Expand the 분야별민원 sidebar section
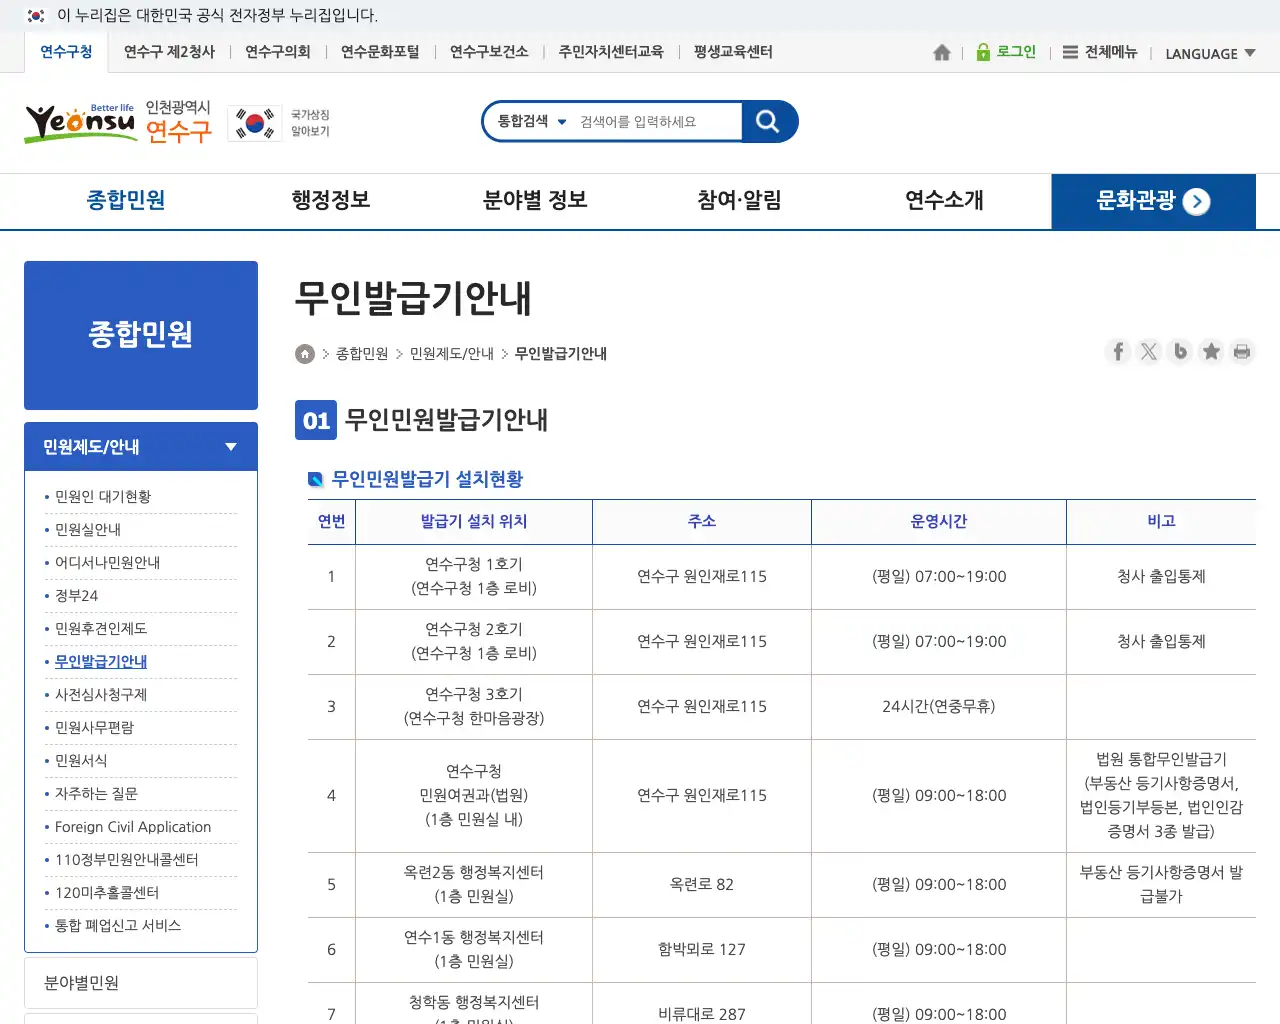 (141, 983)
